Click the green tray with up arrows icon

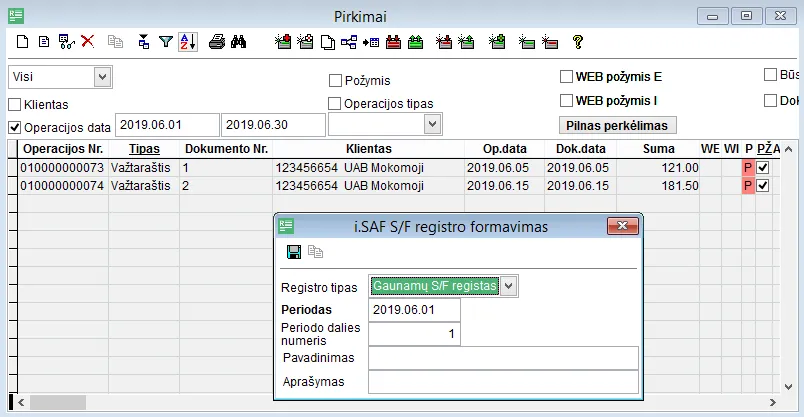[415, 42]
